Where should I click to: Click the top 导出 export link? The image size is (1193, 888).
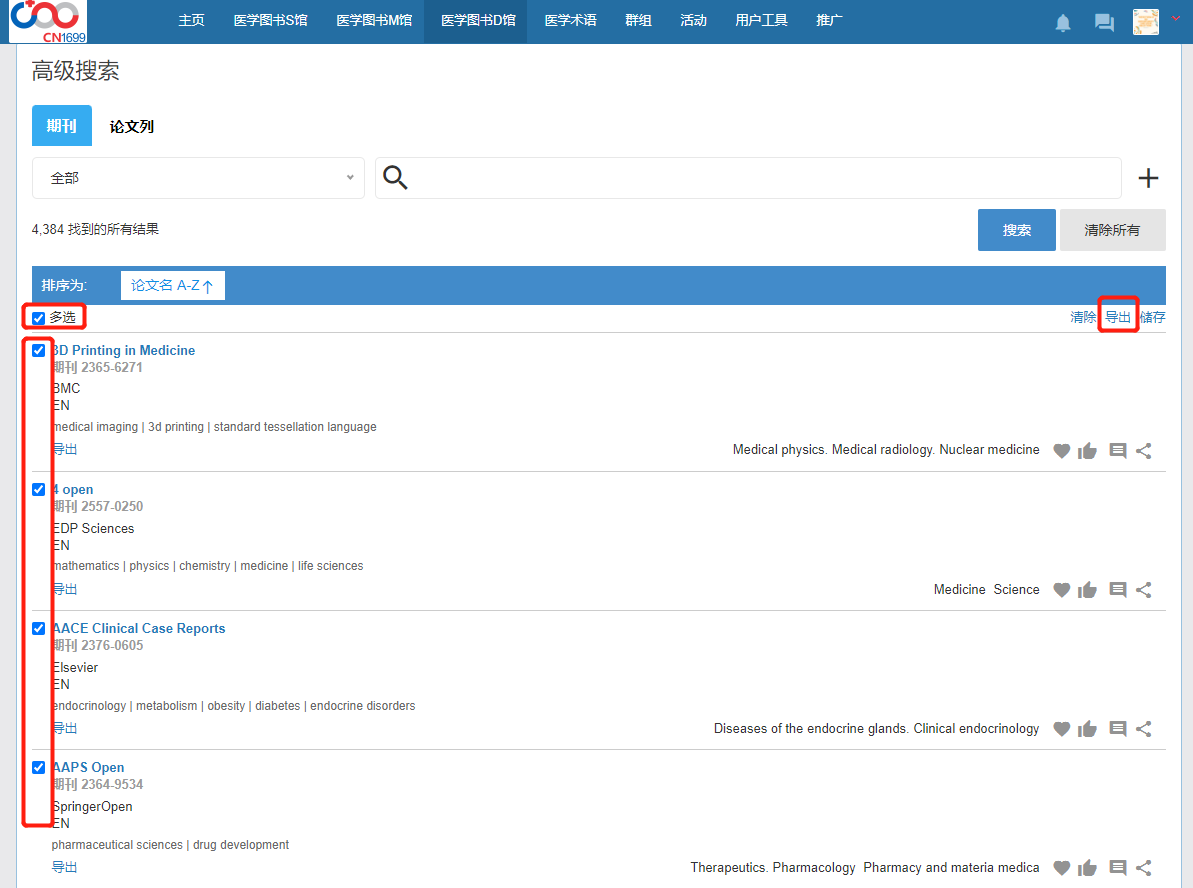point(1118,317)
